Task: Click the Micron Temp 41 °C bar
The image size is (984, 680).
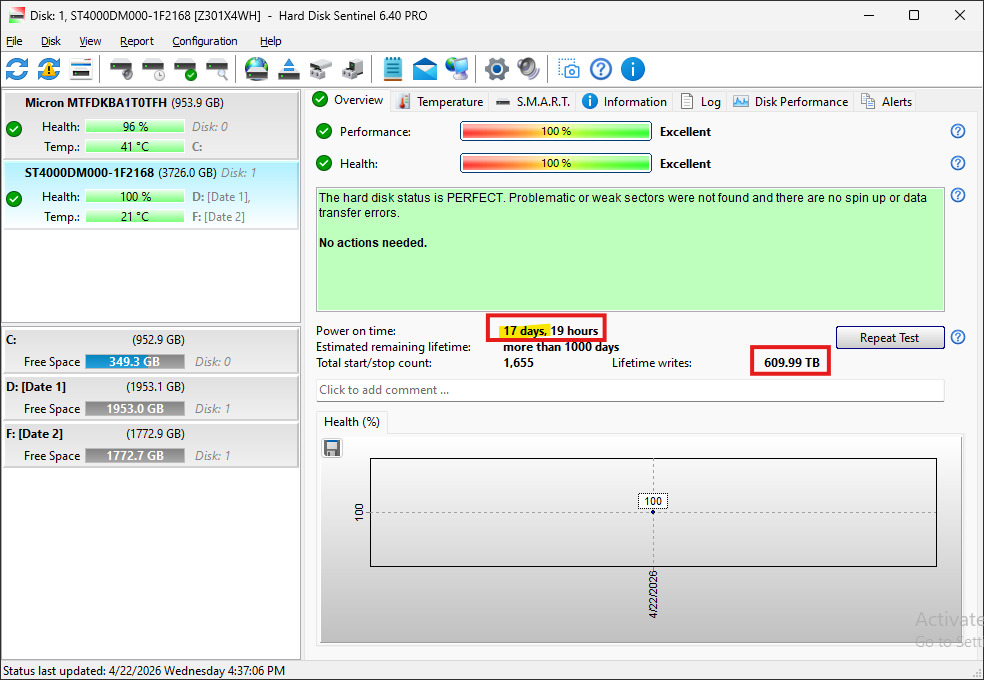Action: tap(135, 147)
